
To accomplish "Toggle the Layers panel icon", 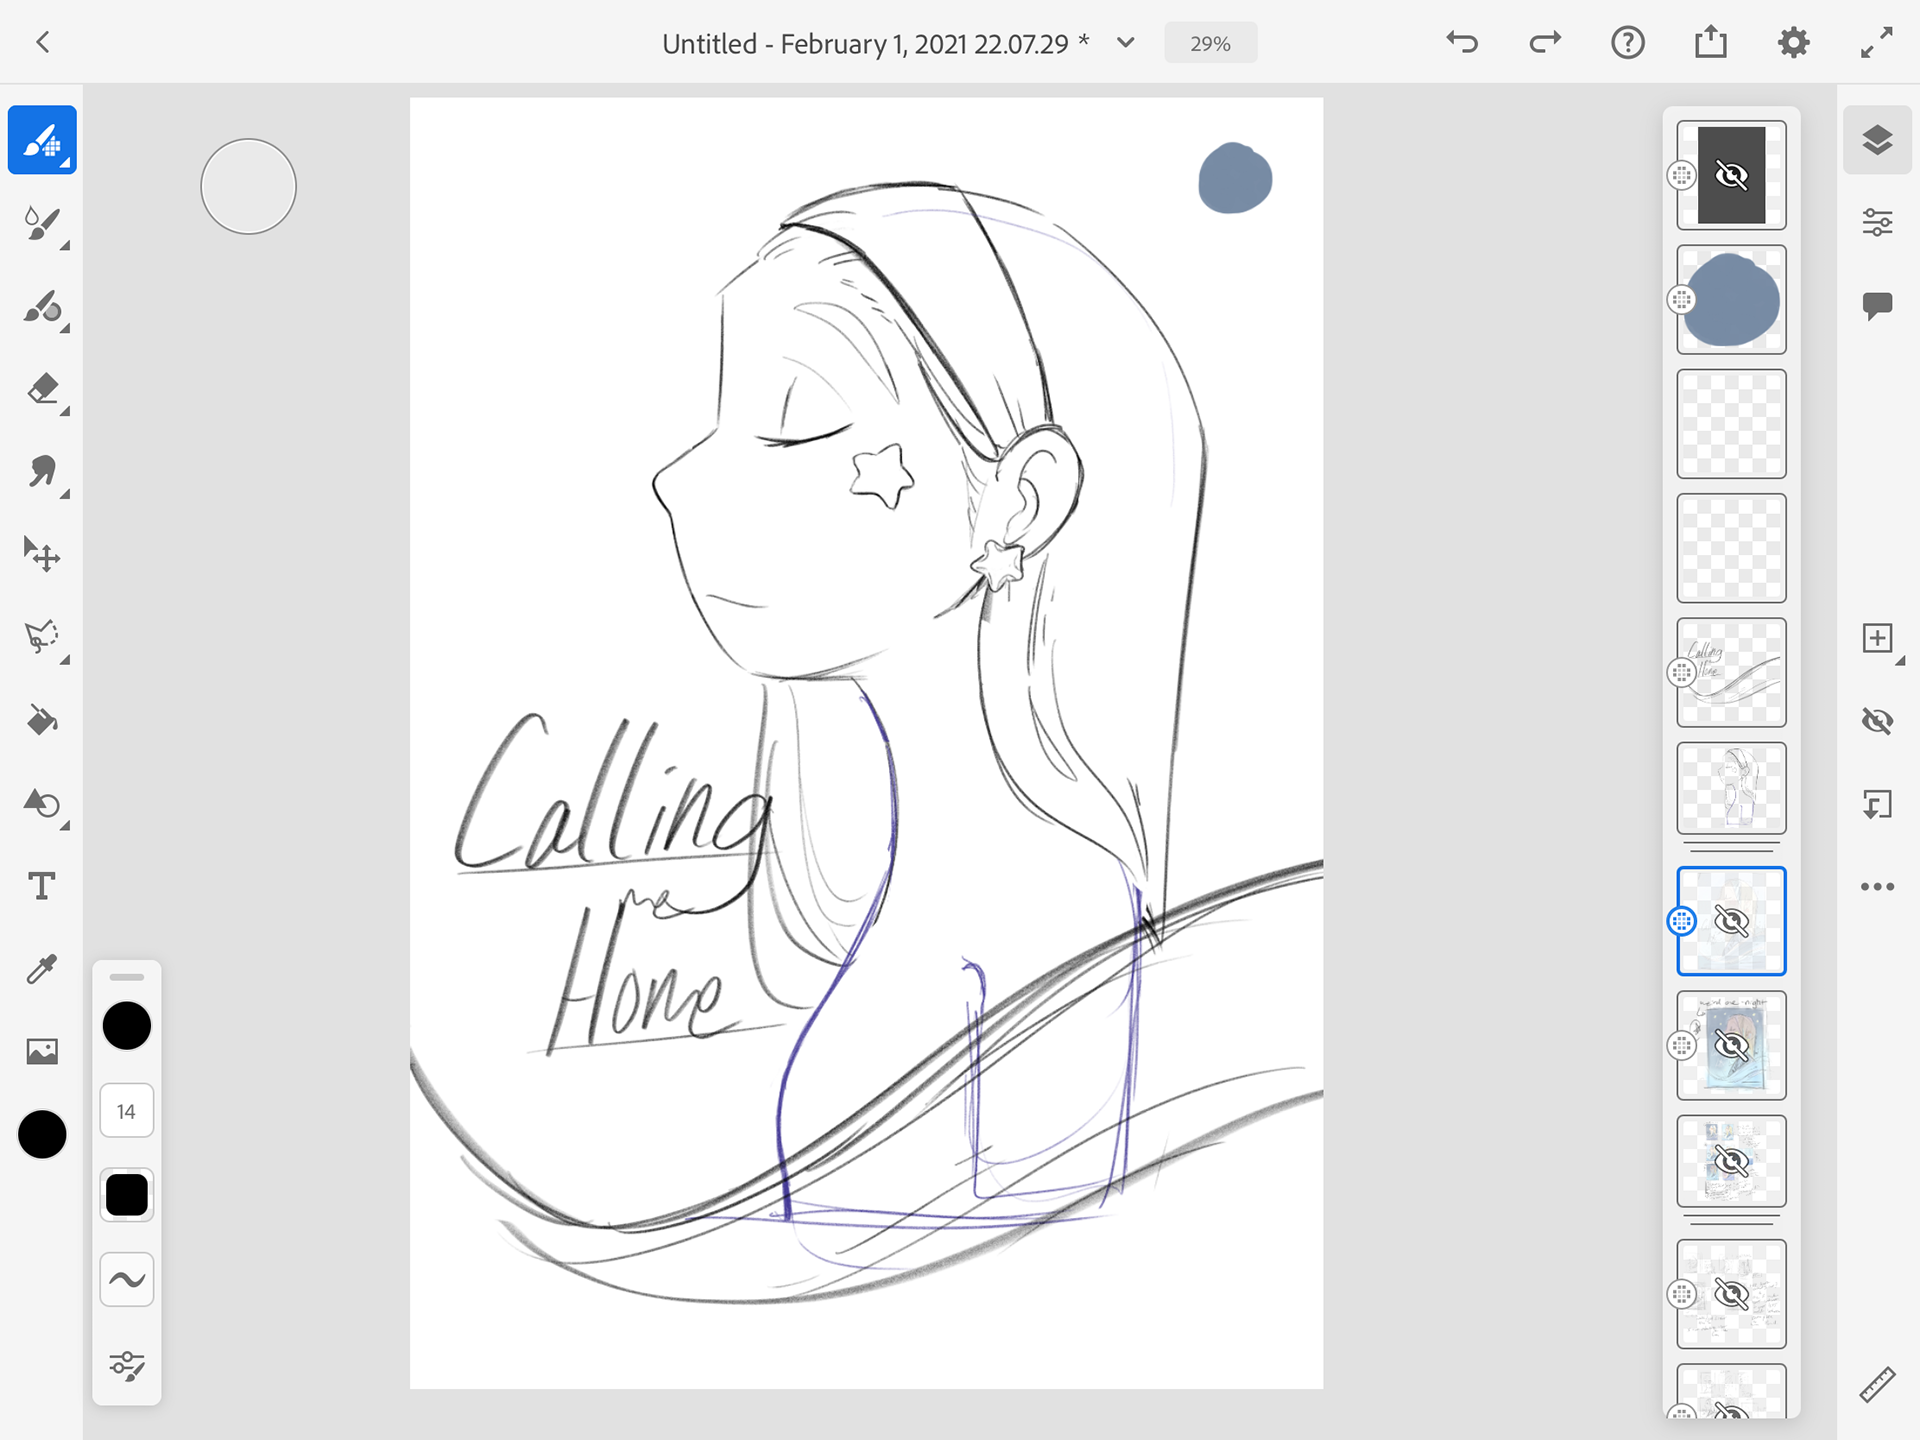I will [1877, 140].
